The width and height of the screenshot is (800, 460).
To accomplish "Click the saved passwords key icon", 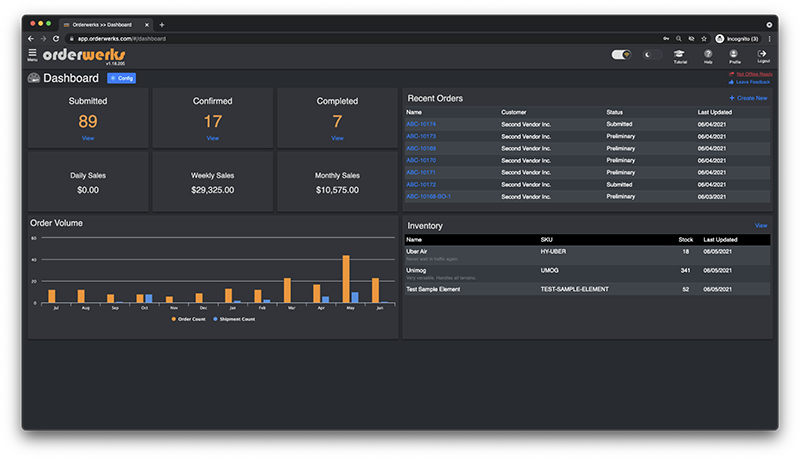I will point(666,39).
